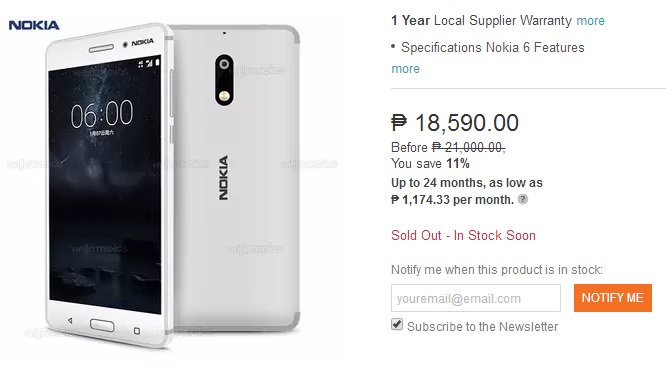Click the 06:00 clock on phone screen
Viewport: 666px width, 381px height.
point(102,114)
